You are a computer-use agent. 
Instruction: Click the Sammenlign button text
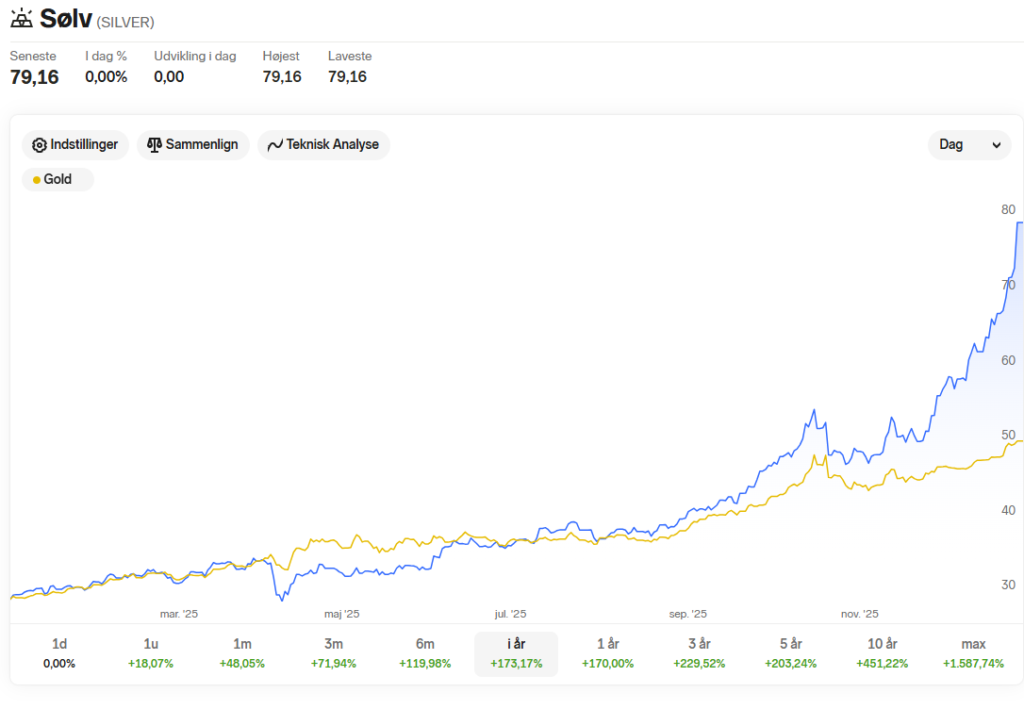point(202,144)
